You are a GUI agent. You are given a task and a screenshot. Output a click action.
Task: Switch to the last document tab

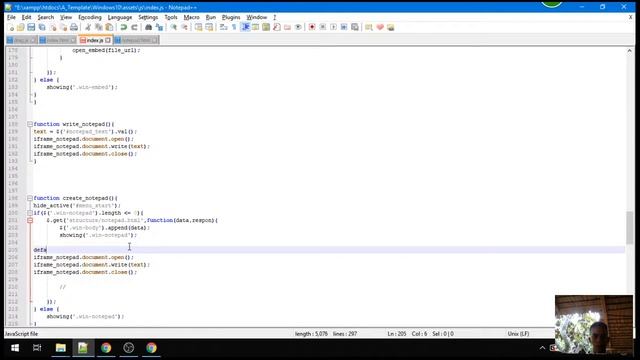137,40
